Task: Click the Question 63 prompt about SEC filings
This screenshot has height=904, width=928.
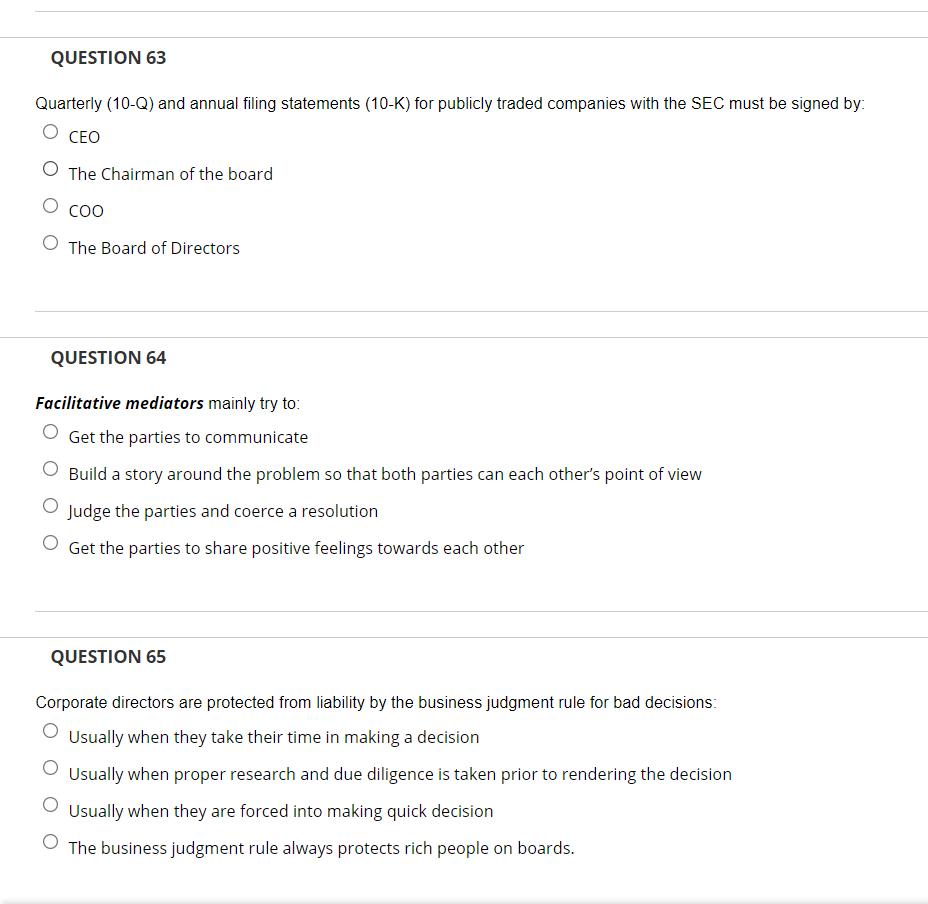Action: pyautogui.click(x=449, y=103)
